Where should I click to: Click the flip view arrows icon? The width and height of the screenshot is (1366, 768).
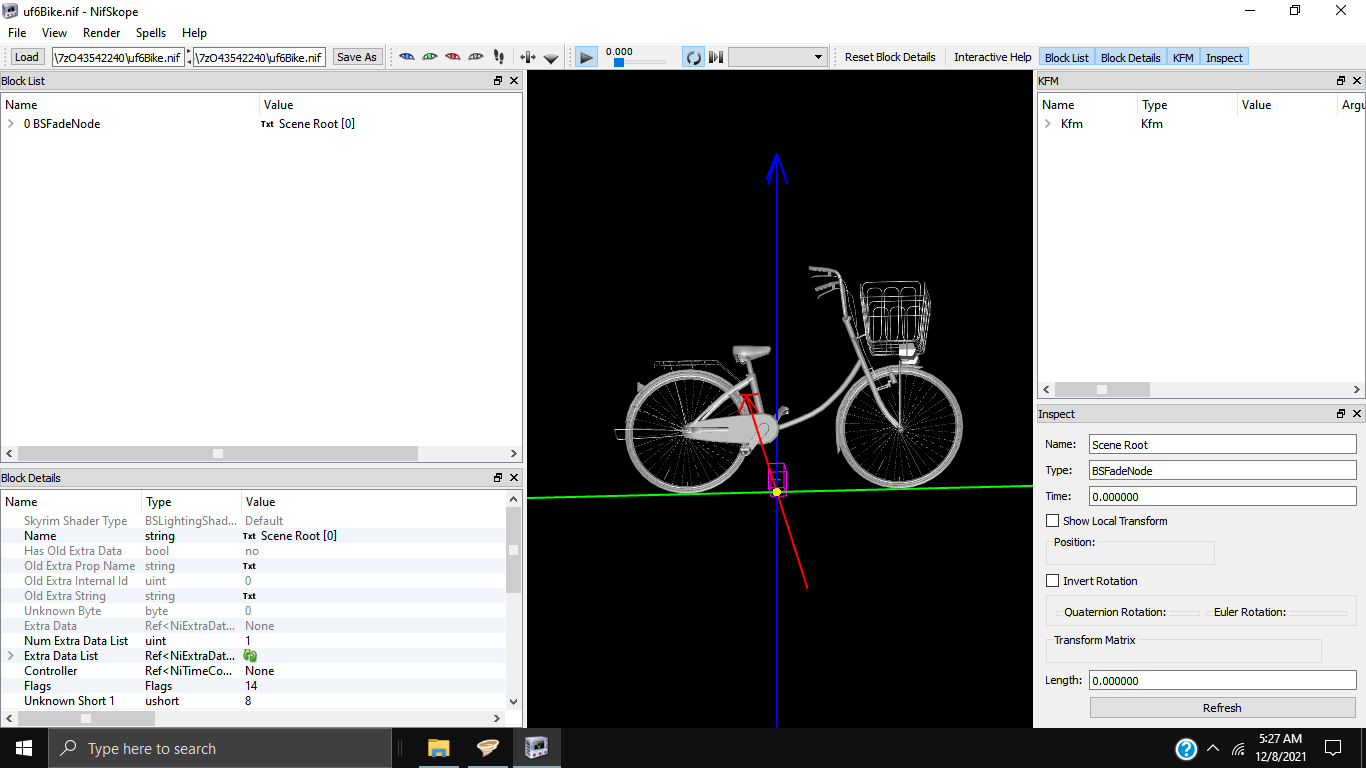tap(528, 57)
